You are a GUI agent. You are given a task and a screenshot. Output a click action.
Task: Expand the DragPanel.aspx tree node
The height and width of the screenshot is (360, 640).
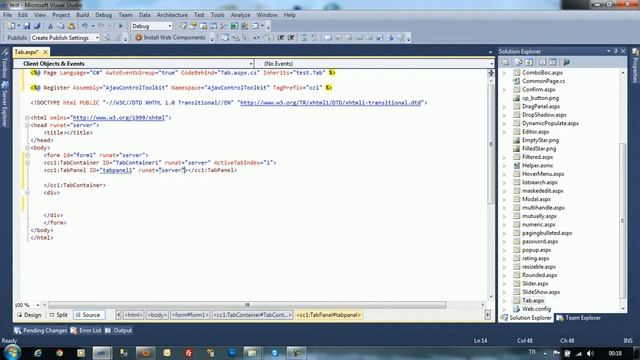504,107
